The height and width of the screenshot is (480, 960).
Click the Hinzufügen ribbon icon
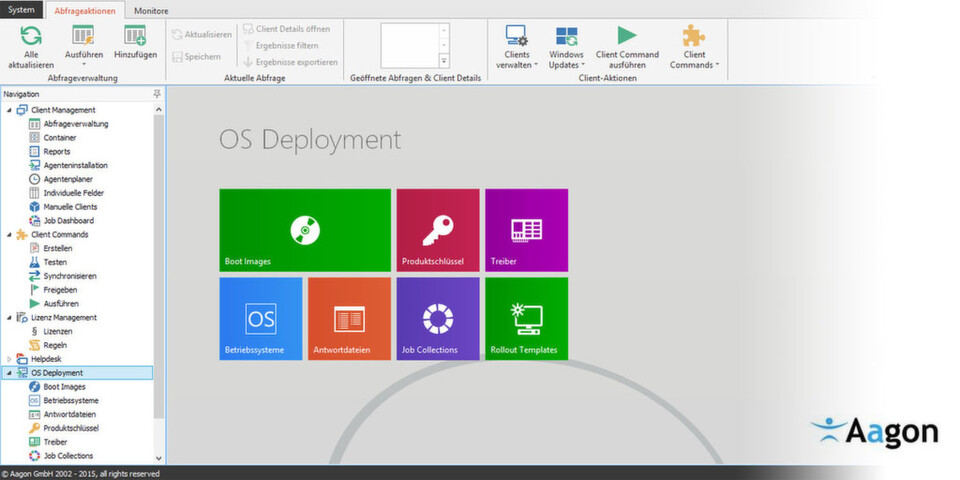(135, 36)
